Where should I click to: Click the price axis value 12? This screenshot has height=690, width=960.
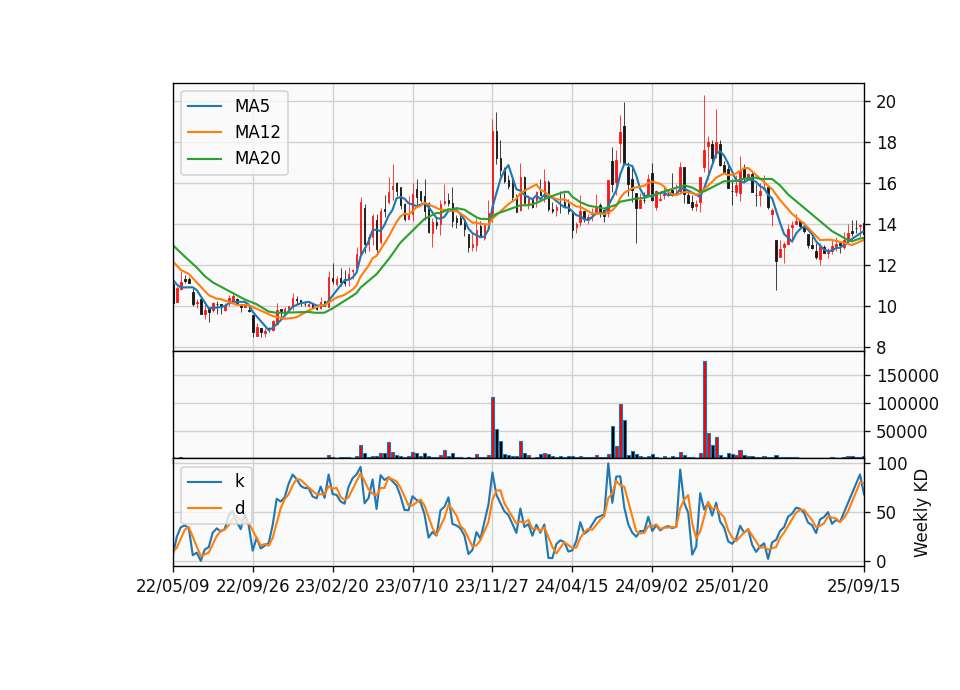coord(886,266)
